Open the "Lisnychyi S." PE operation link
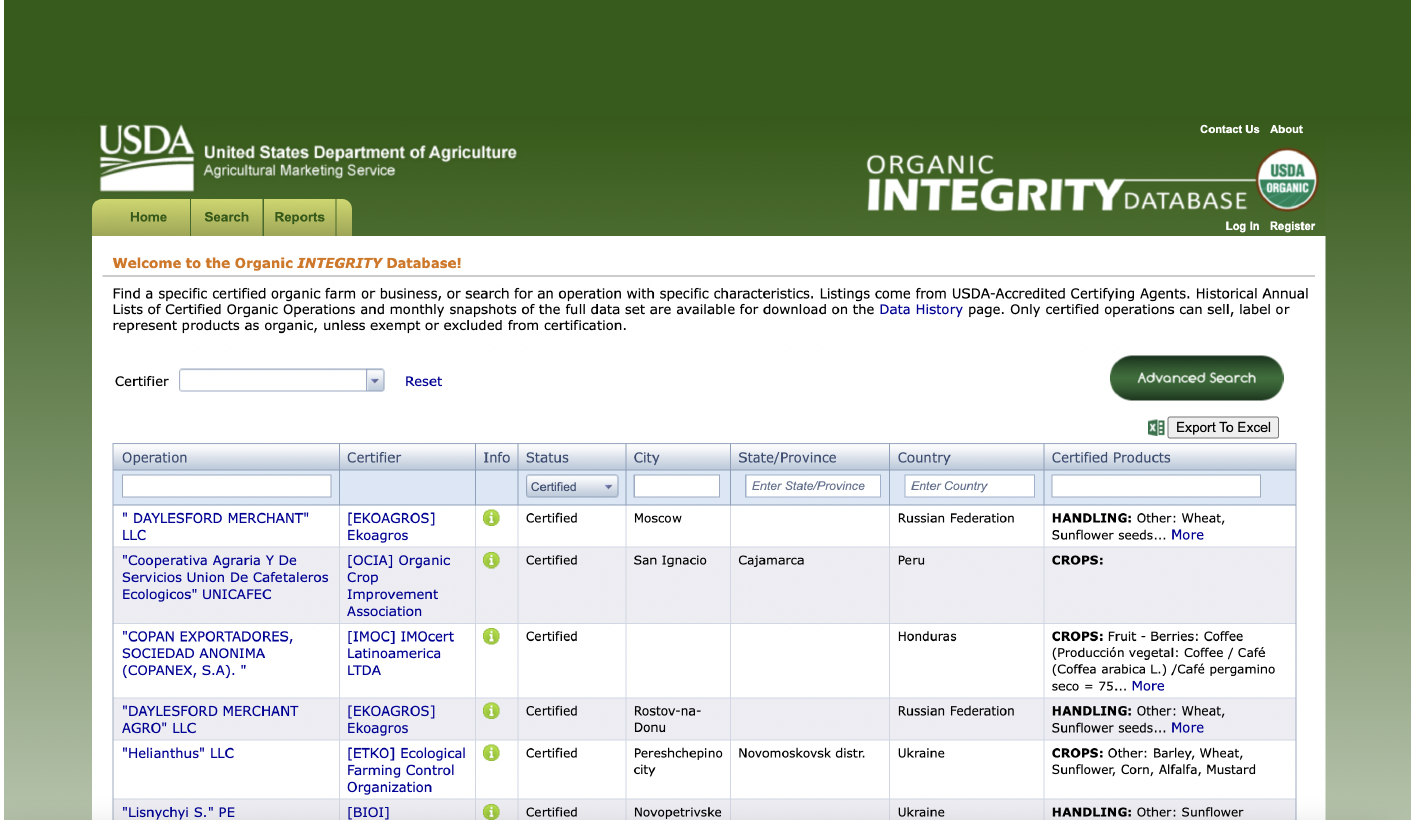The image size is (1415, 820). (x=178, y=812)
